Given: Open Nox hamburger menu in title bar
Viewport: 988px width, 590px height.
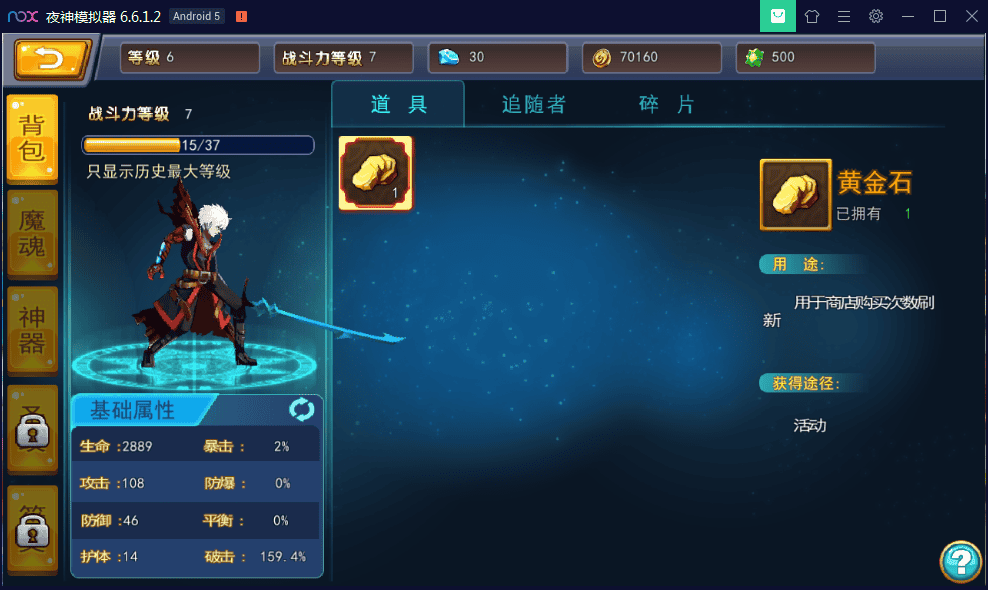Looking at the screenshot, I should click(844, 16).
